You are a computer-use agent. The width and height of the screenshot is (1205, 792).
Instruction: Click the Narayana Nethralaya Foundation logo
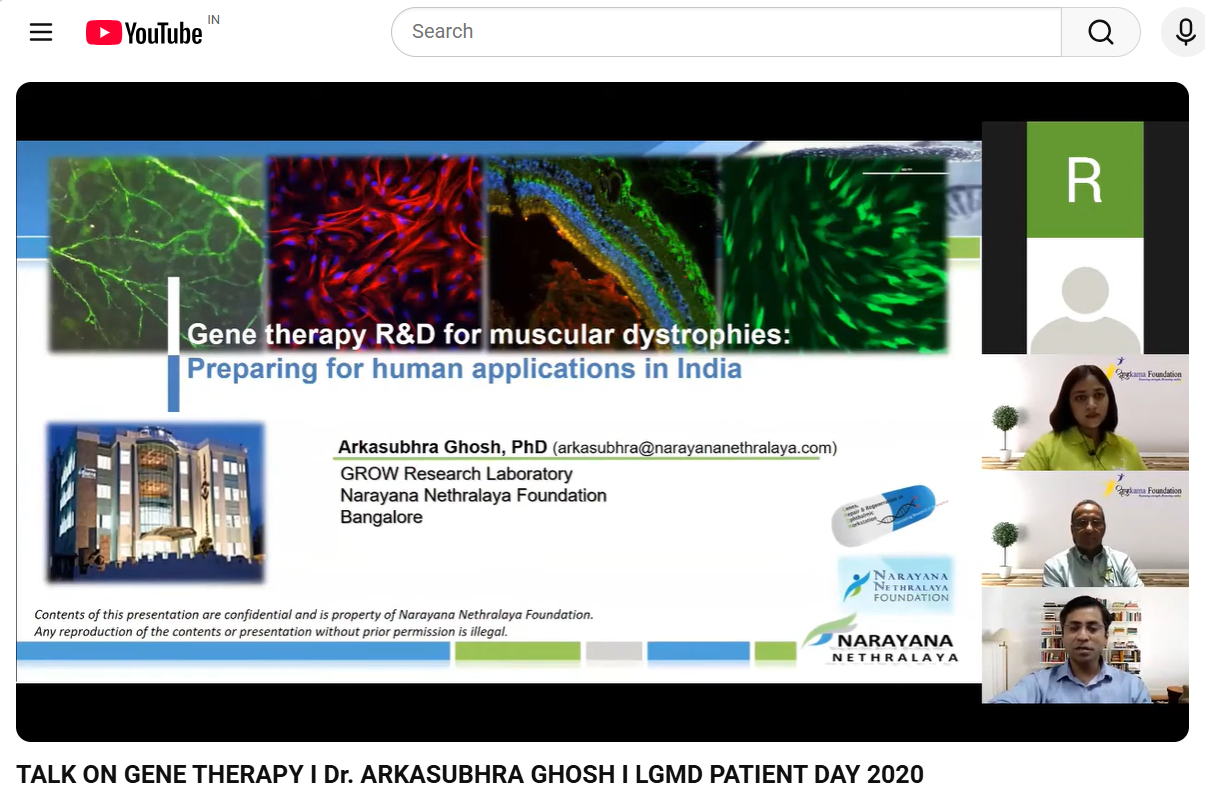[896, 584]
